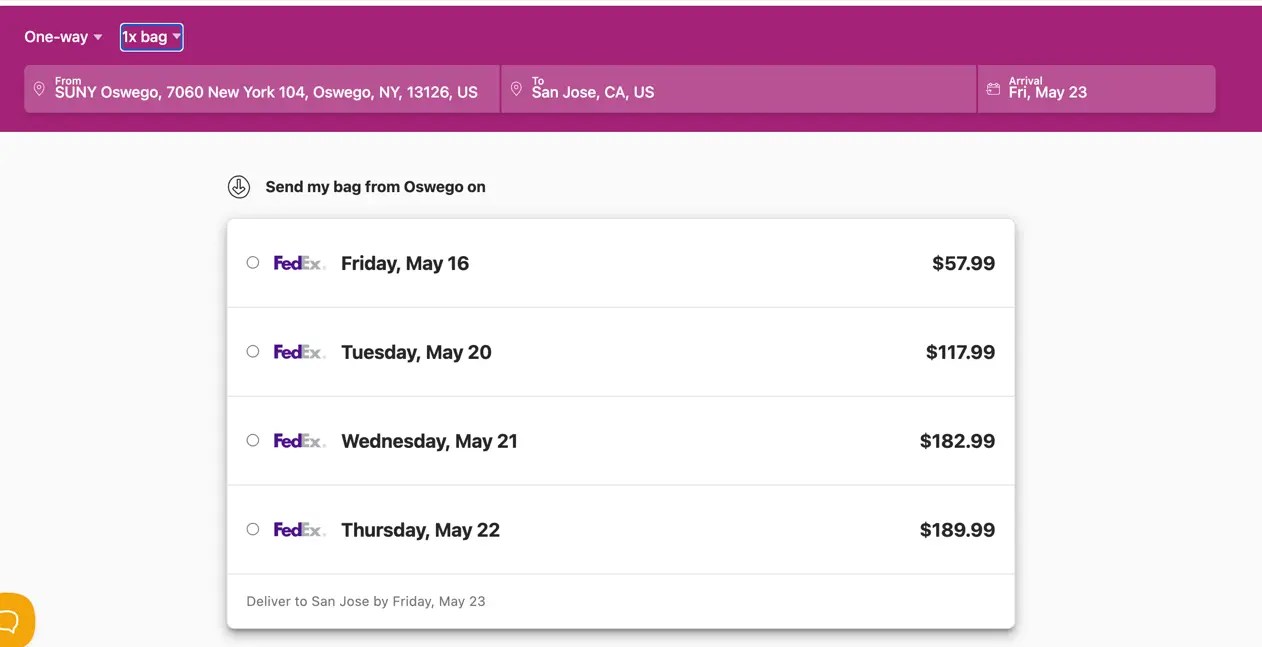Click the $117.99 price on Tuesday row

click(960, 352)
